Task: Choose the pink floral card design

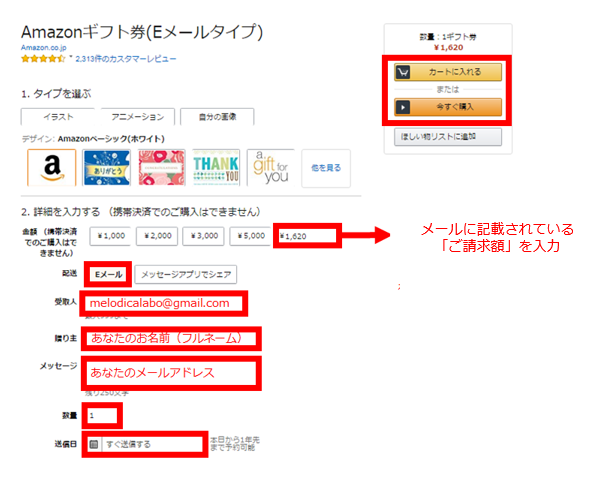Action: click(x=161, y=168)
